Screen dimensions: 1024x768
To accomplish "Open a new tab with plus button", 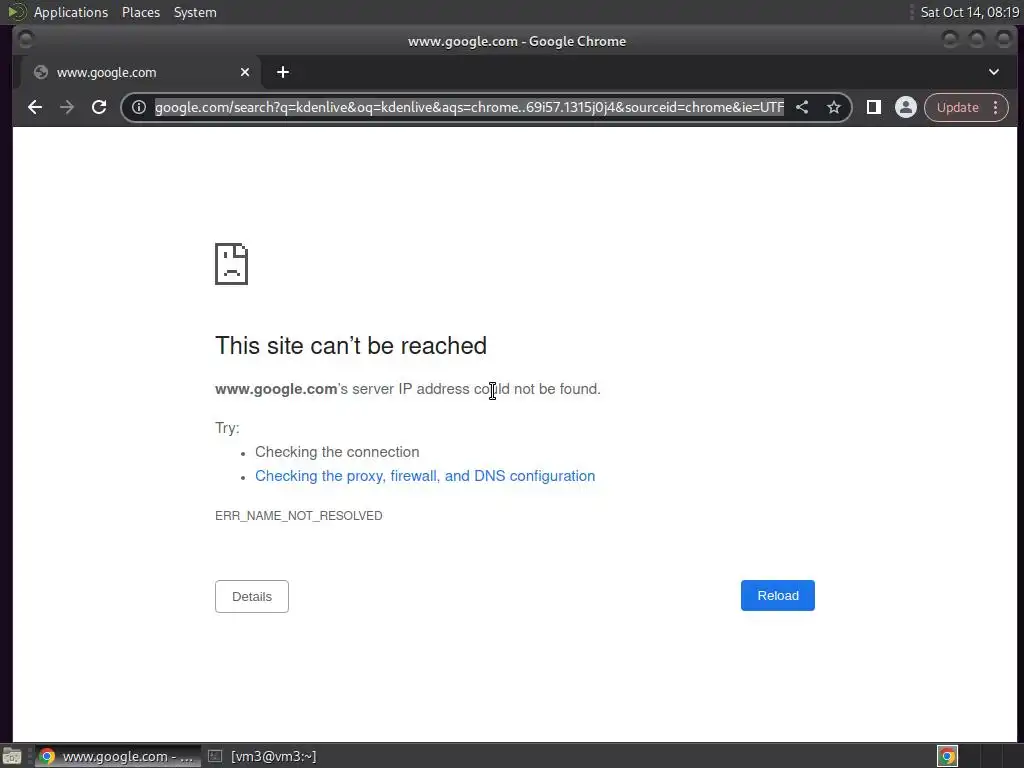I will [x=283, y=72].
